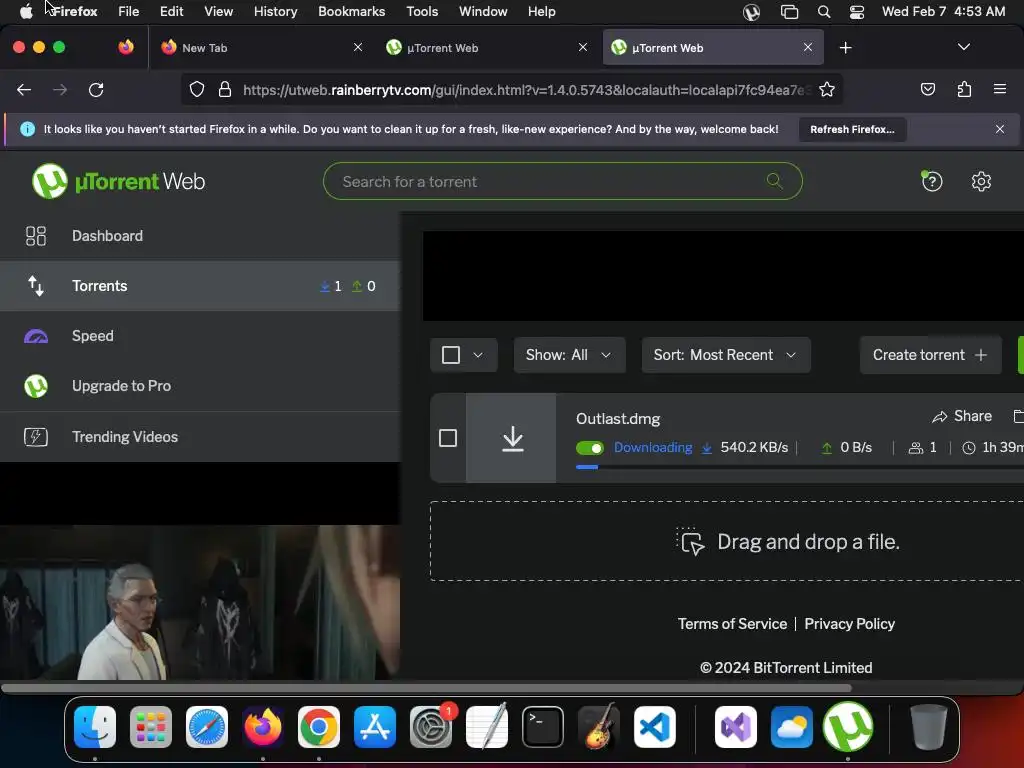Close the active µTorrent Web tab
This screenshot has width=1024, height=768.
pos(808,48)
